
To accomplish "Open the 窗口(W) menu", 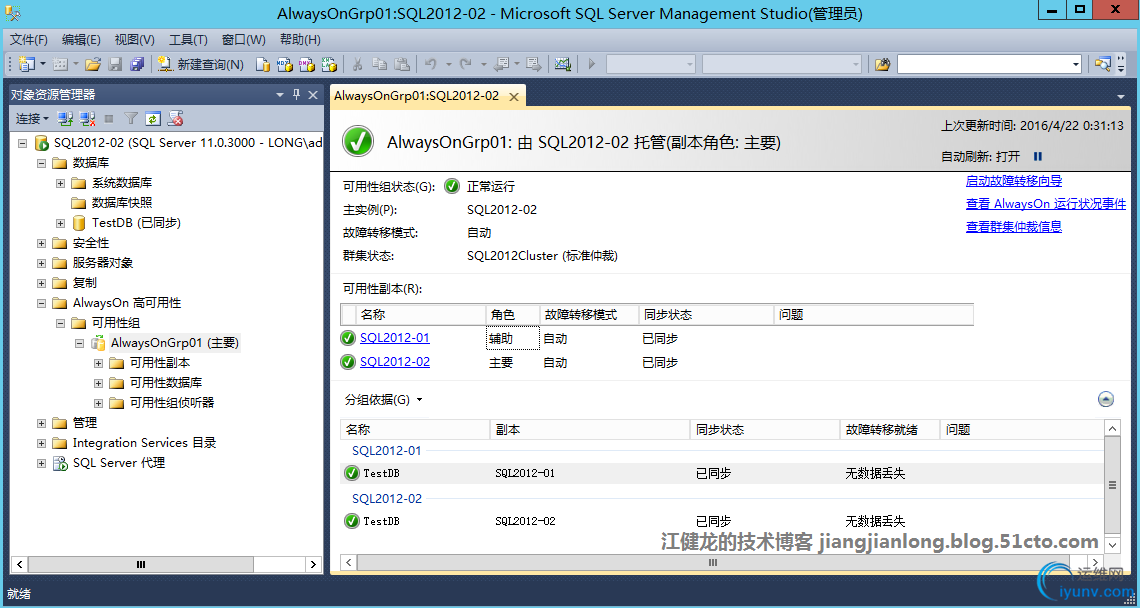I will [244, 39].
